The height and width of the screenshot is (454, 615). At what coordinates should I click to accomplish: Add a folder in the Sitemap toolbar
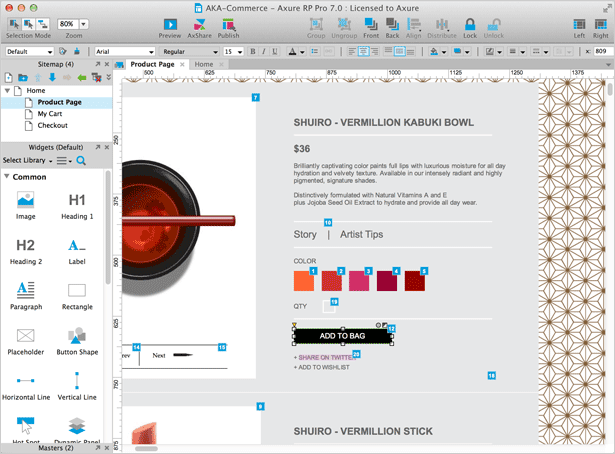pos(23,78)
